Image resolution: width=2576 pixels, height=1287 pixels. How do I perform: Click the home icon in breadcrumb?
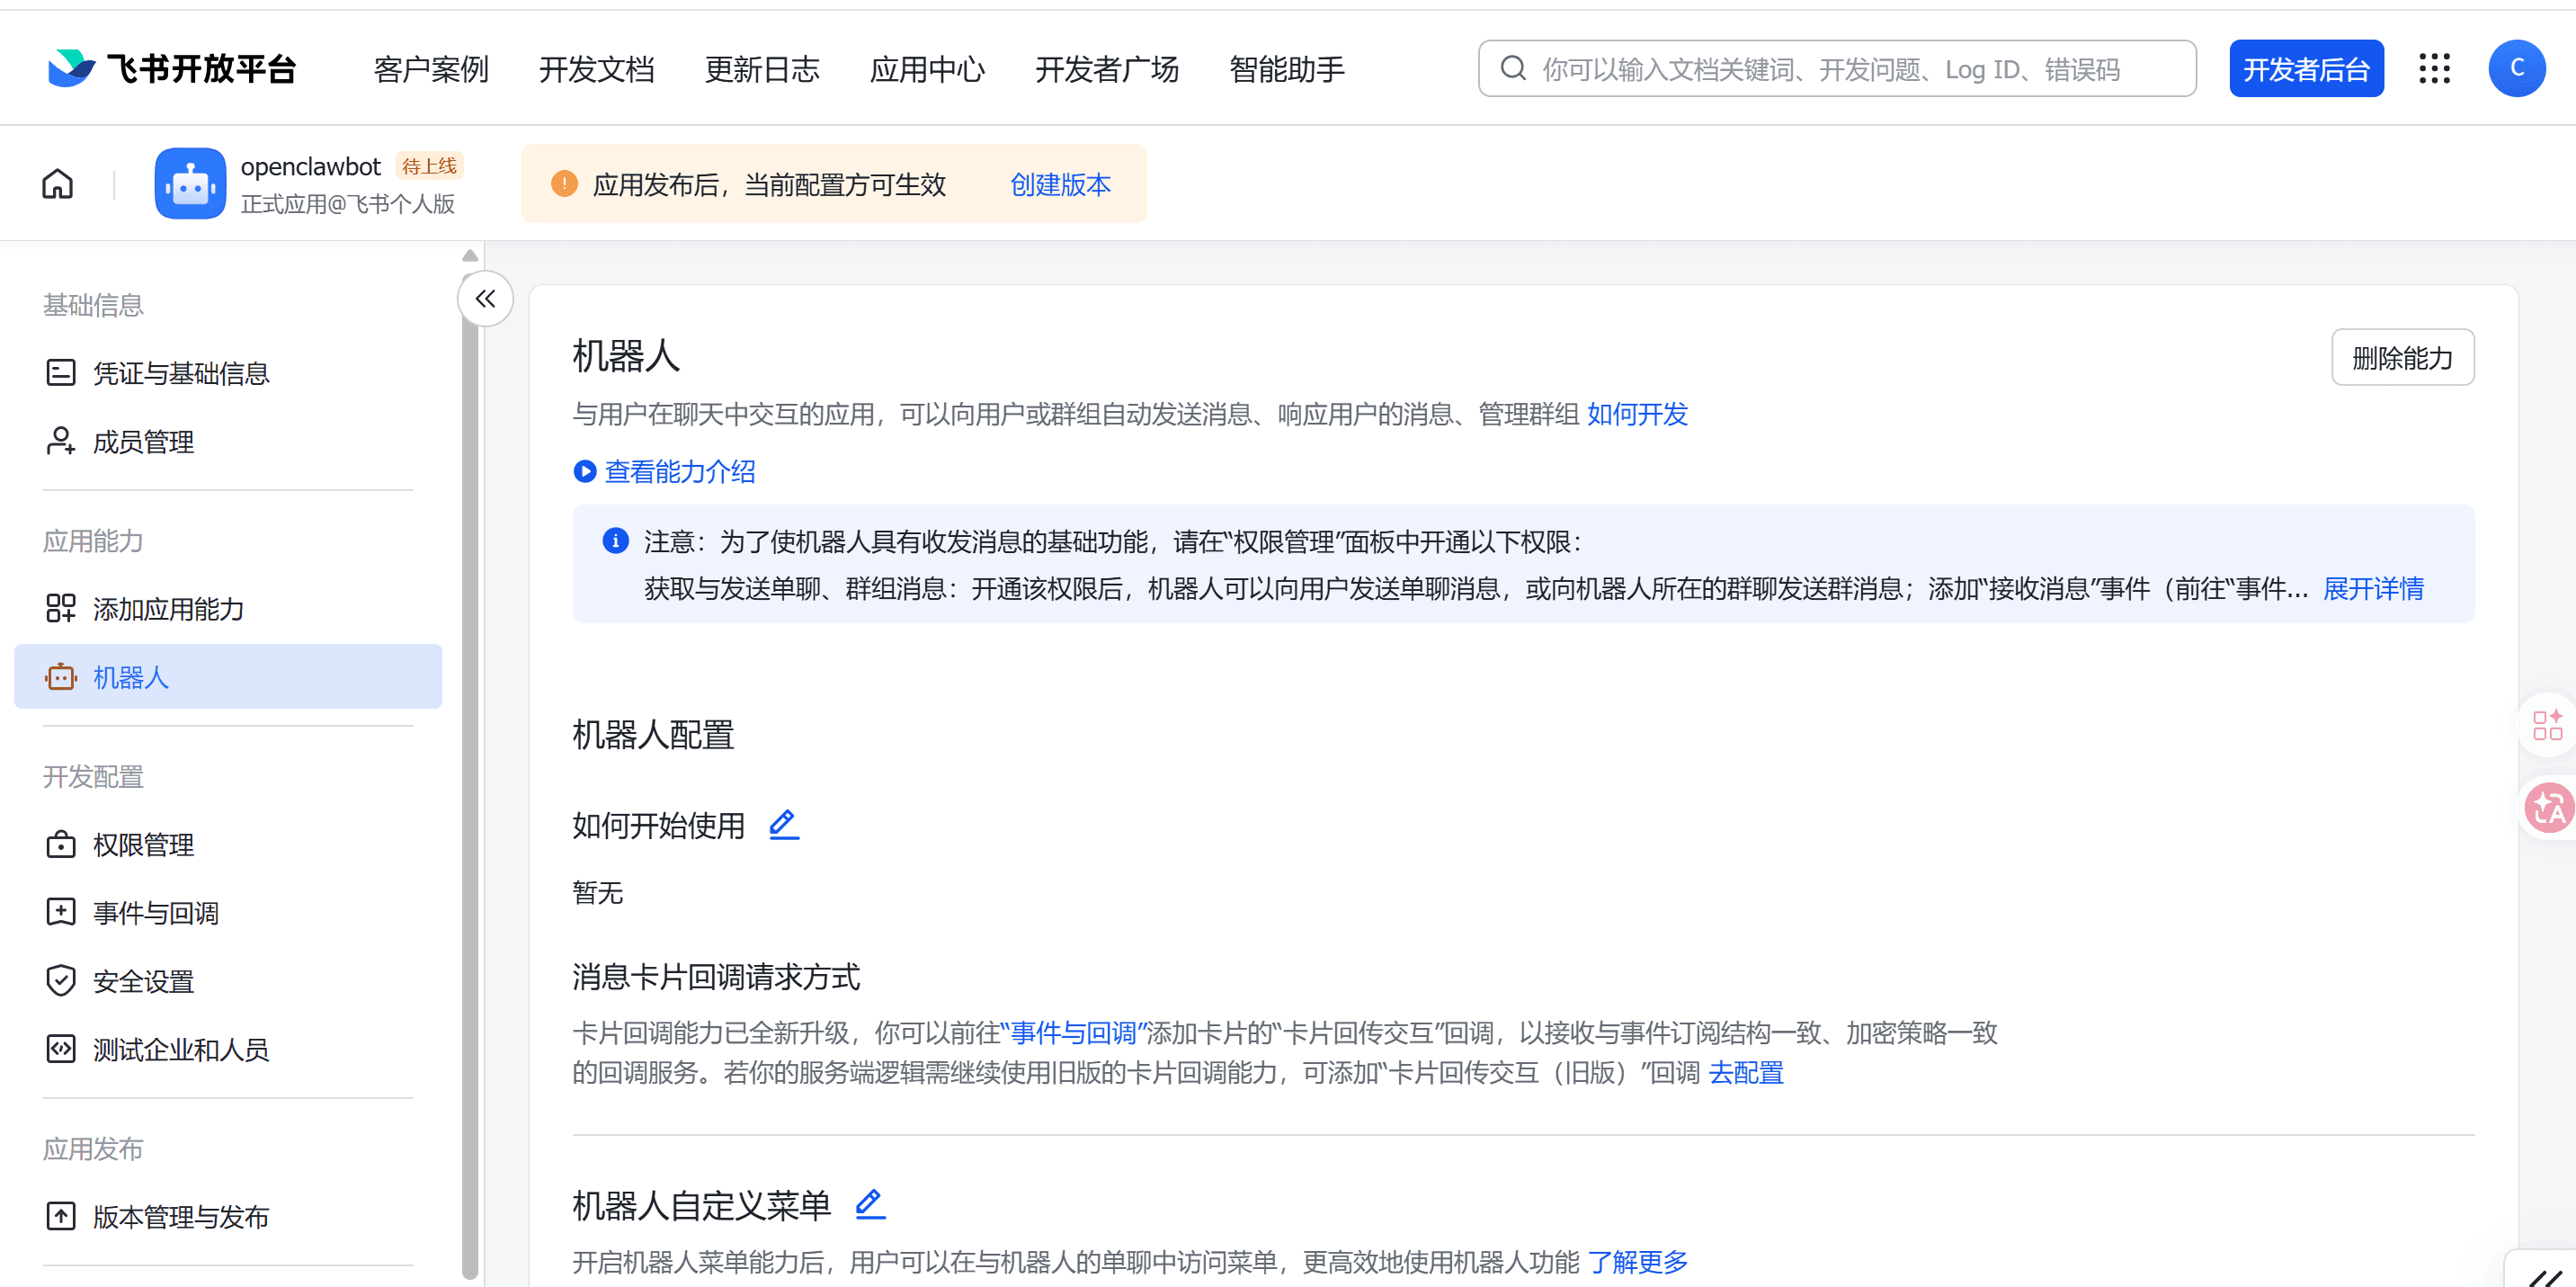58,184
